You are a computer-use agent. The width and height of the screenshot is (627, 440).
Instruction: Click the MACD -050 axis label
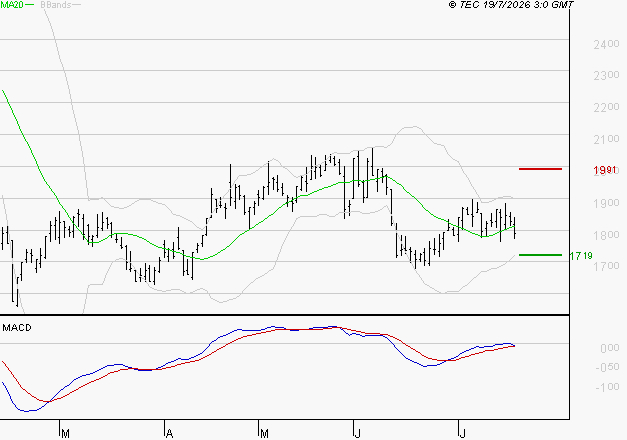pos(607,367)
